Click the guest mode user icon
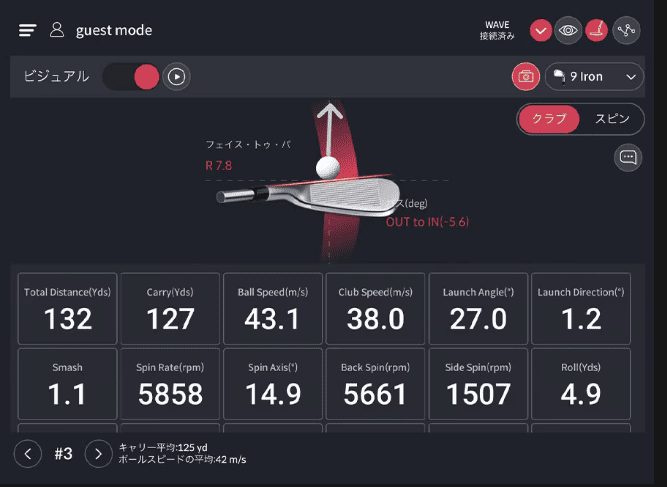This screenshot has width=667, height=487. [57, 30]
